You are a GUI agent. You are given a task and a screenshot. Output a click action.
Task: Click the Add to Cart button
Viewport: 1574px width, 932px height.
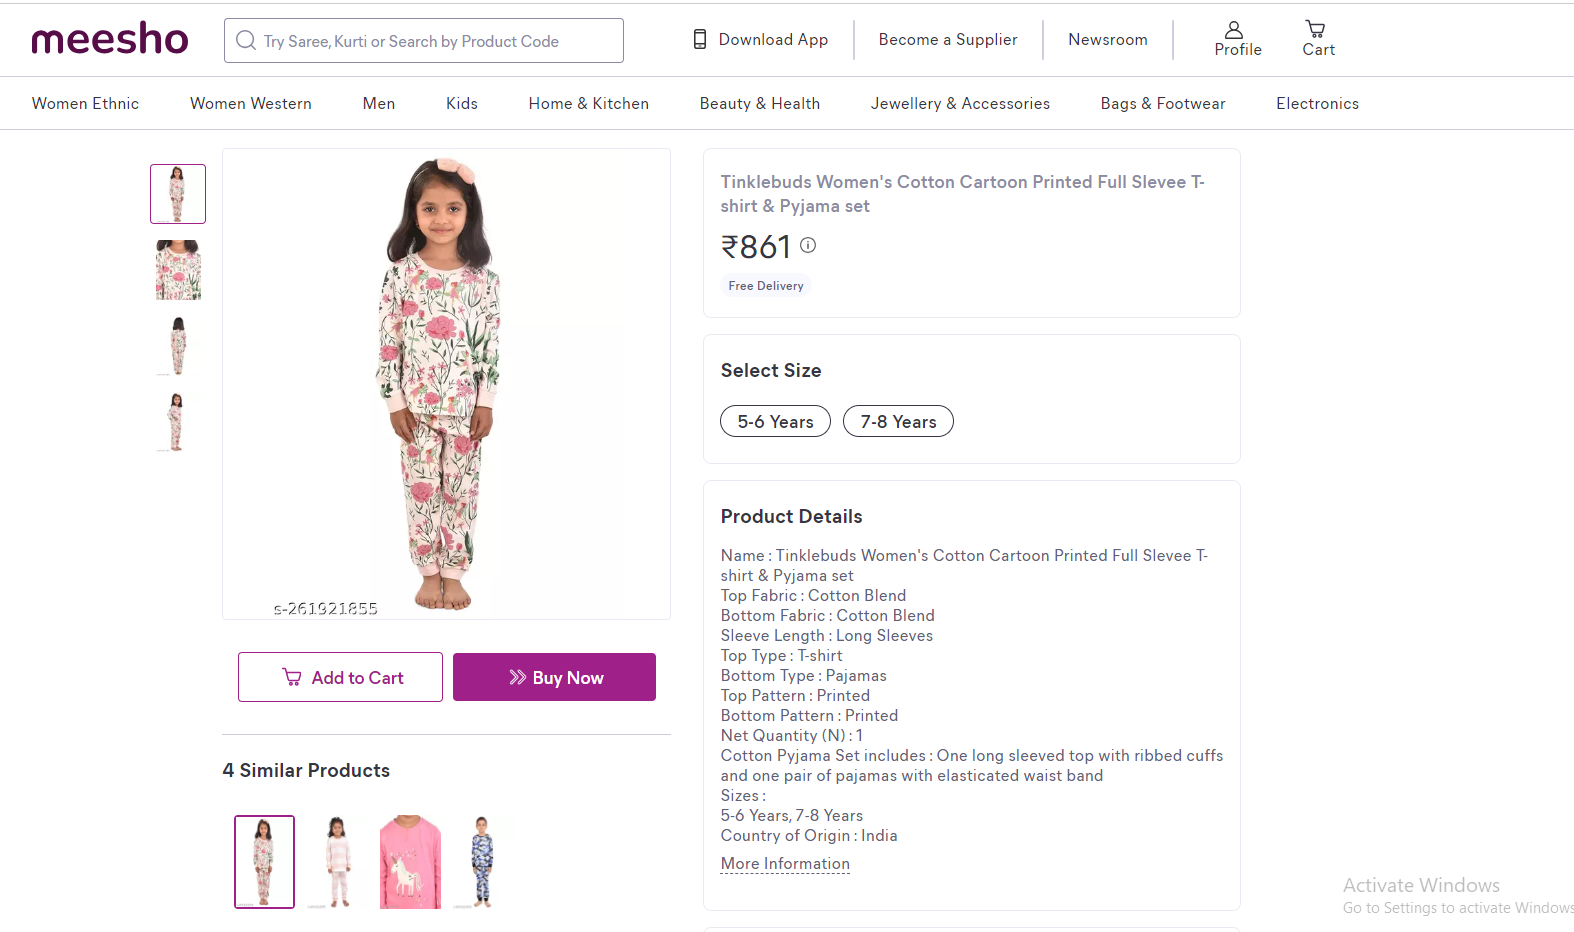(x=340, y=678)
